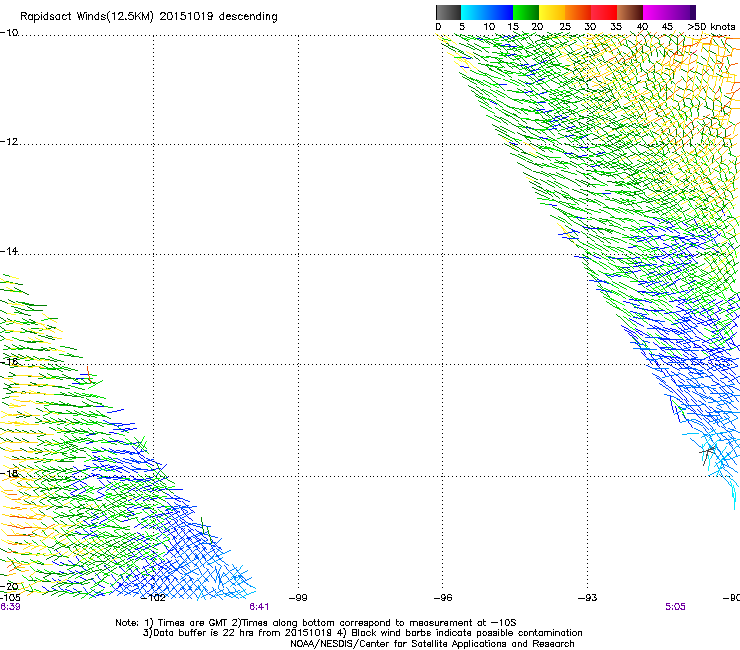Screen dimensions: 740x650
Task: Click the green 15-20 knots color swatch
Action: (x=526, y=12)
